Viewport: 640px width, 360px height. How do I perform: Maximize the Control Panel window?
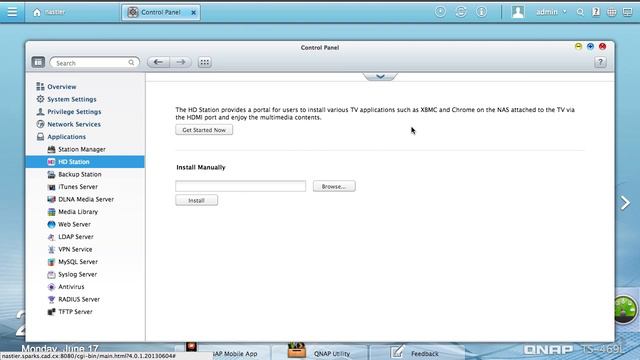590,47
